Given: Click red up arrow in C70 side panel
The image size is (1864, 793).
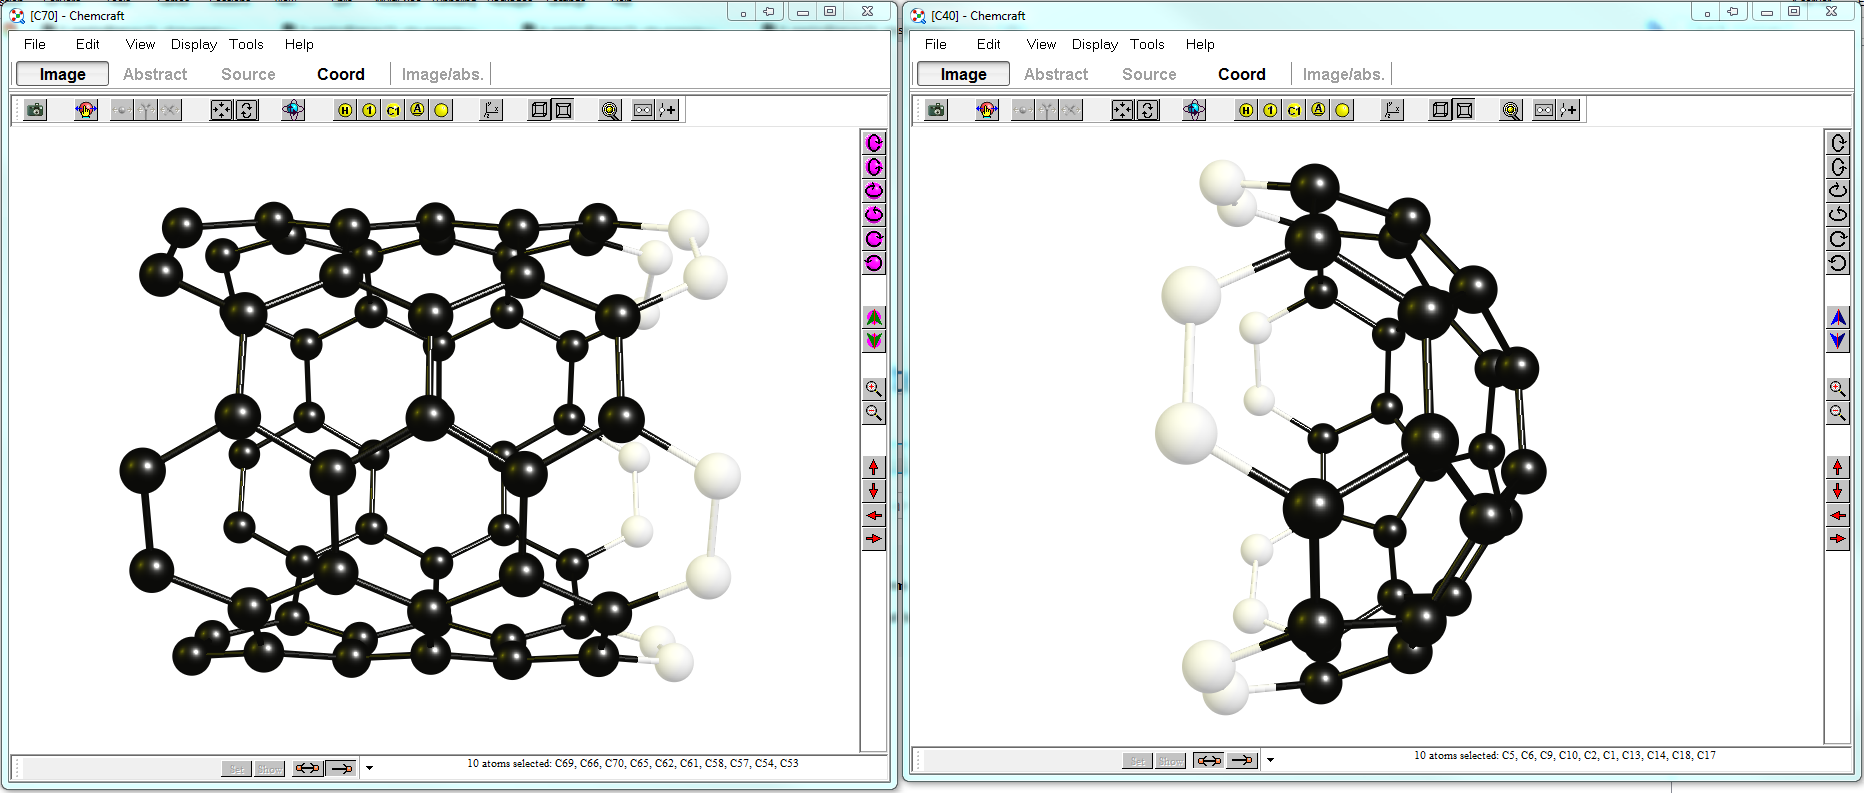Looking at the screenshot, I should pyautogui.click(x=874, y=467).
